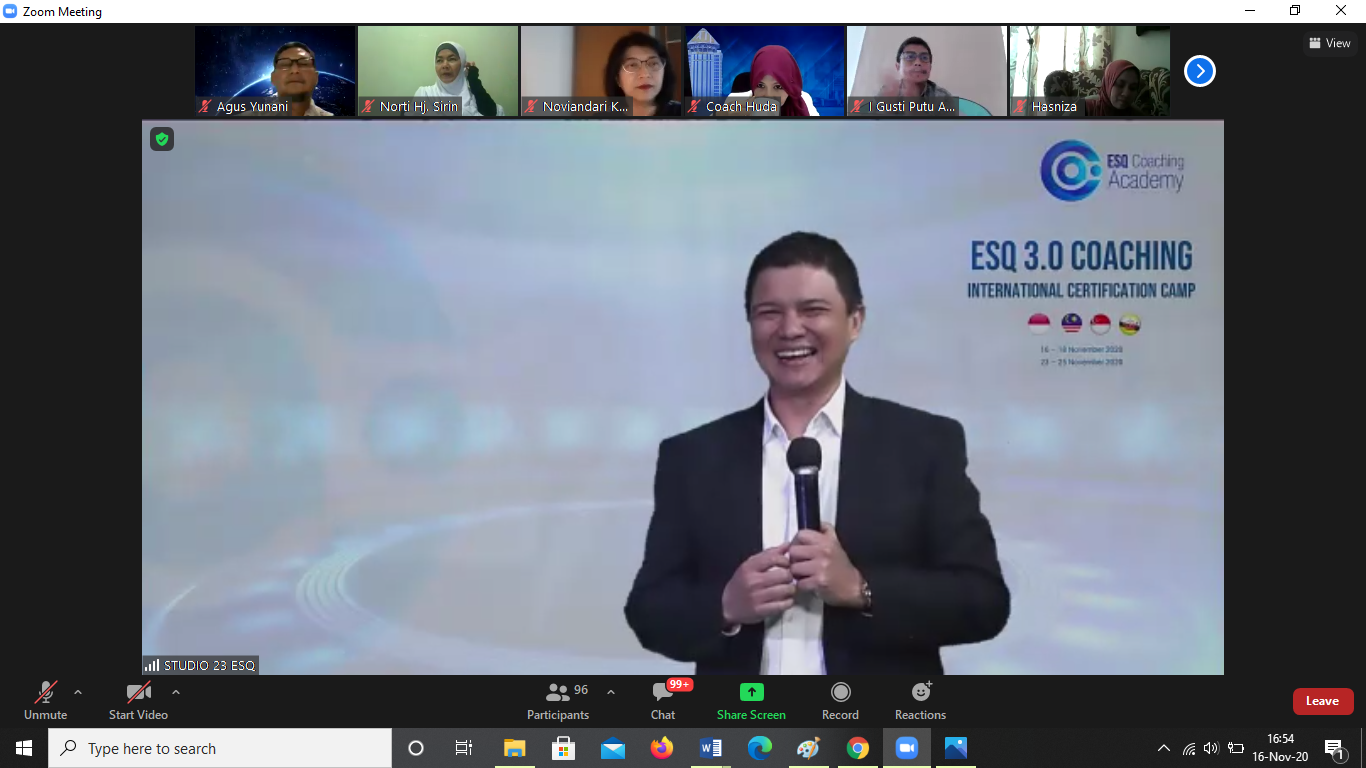The image size is (1366, 768).
Task: Click the Windows taskbar search box
Action: coord(220,748)
